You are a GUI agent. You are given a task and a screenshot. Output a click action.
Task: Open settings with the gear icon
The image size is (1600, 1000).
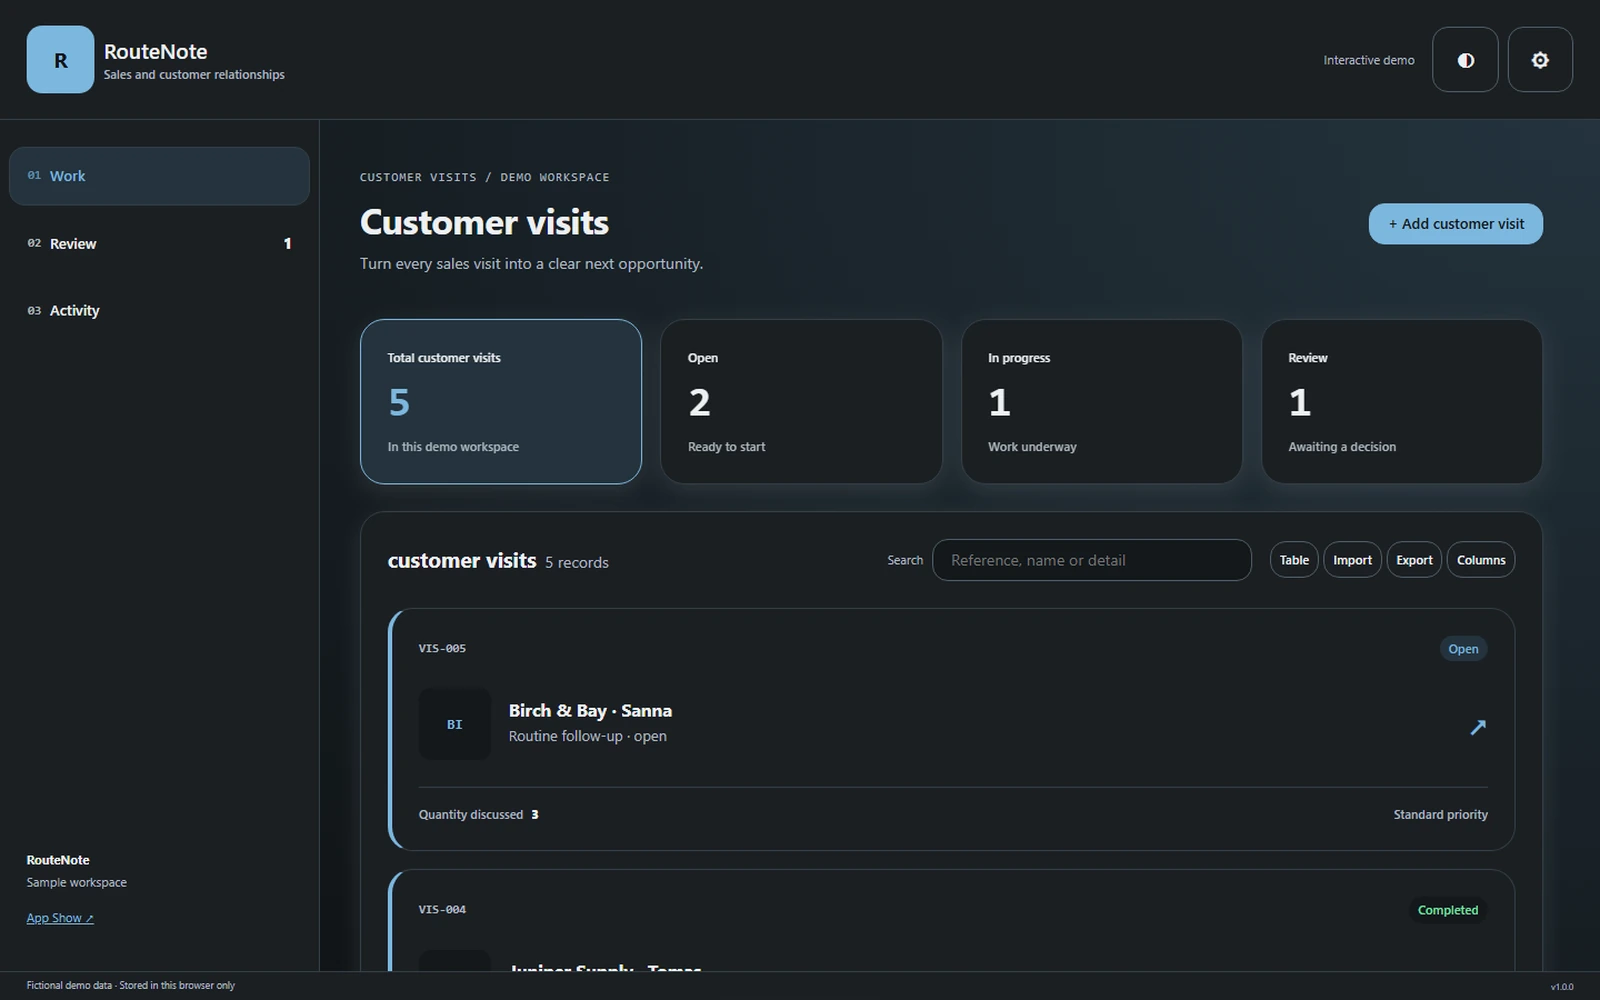tap(1540, 60)
